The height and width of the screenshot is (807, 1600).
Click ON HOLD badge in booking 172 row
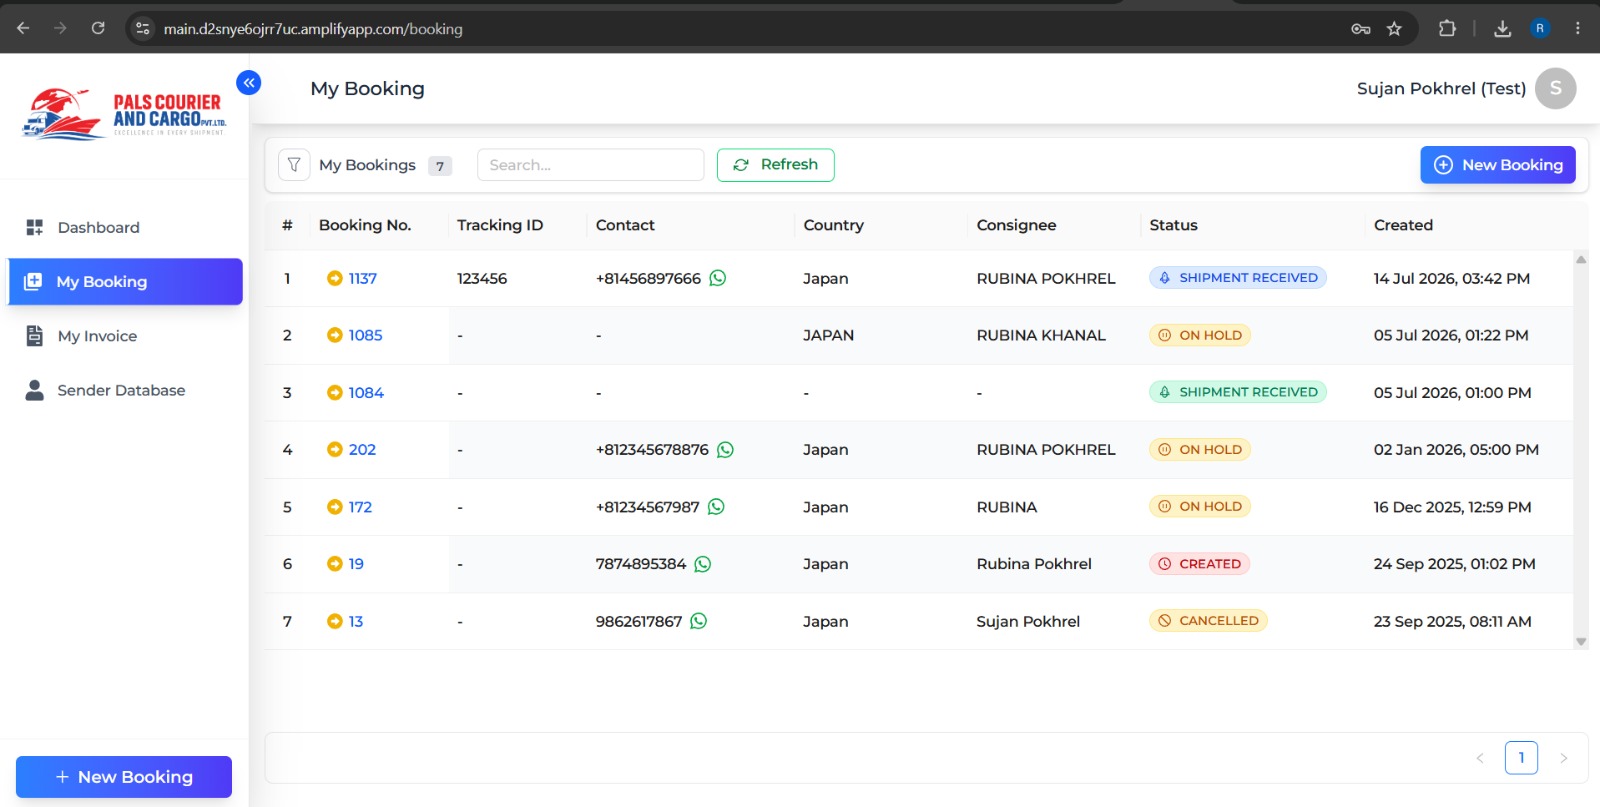point(1200,507)
